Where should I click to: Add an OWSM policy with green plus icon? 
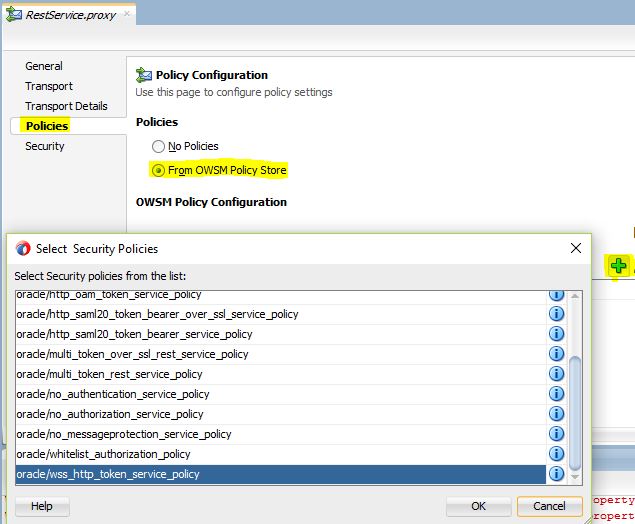coord(618,266)
